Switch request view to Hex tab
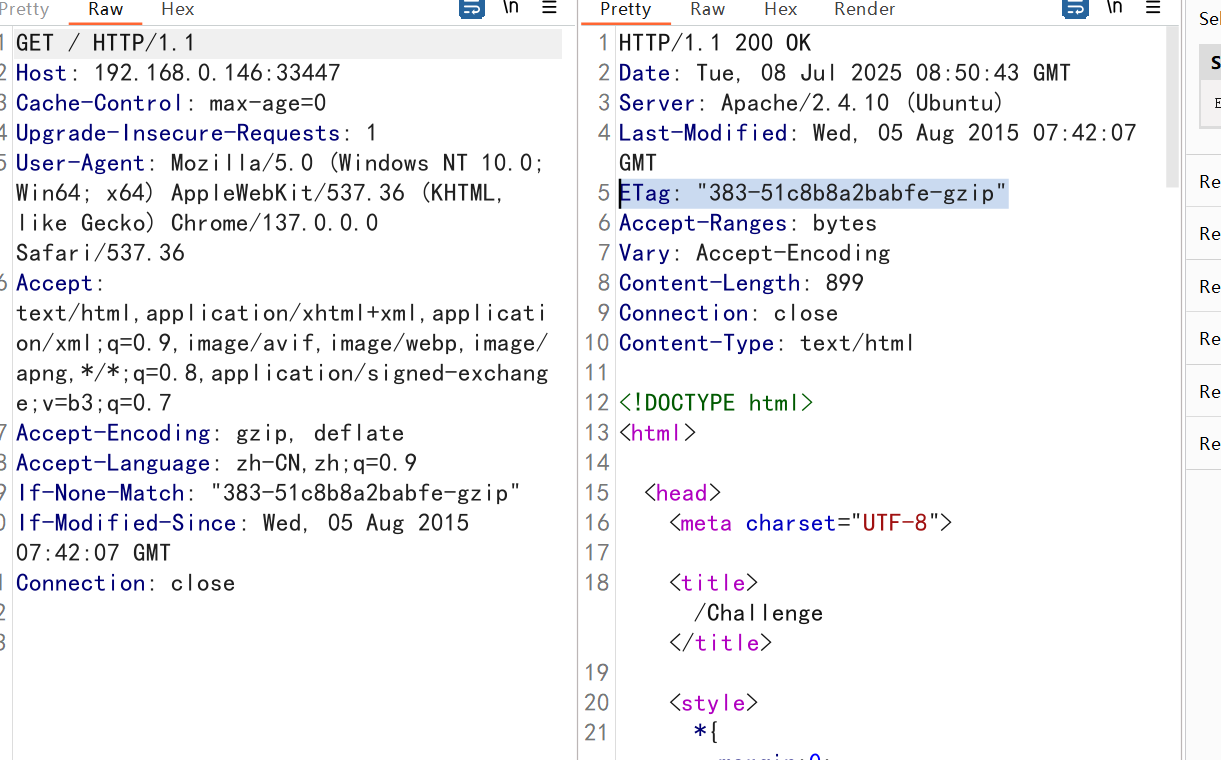This screenshot has width=1221, height=760. (x=178, y=9)
